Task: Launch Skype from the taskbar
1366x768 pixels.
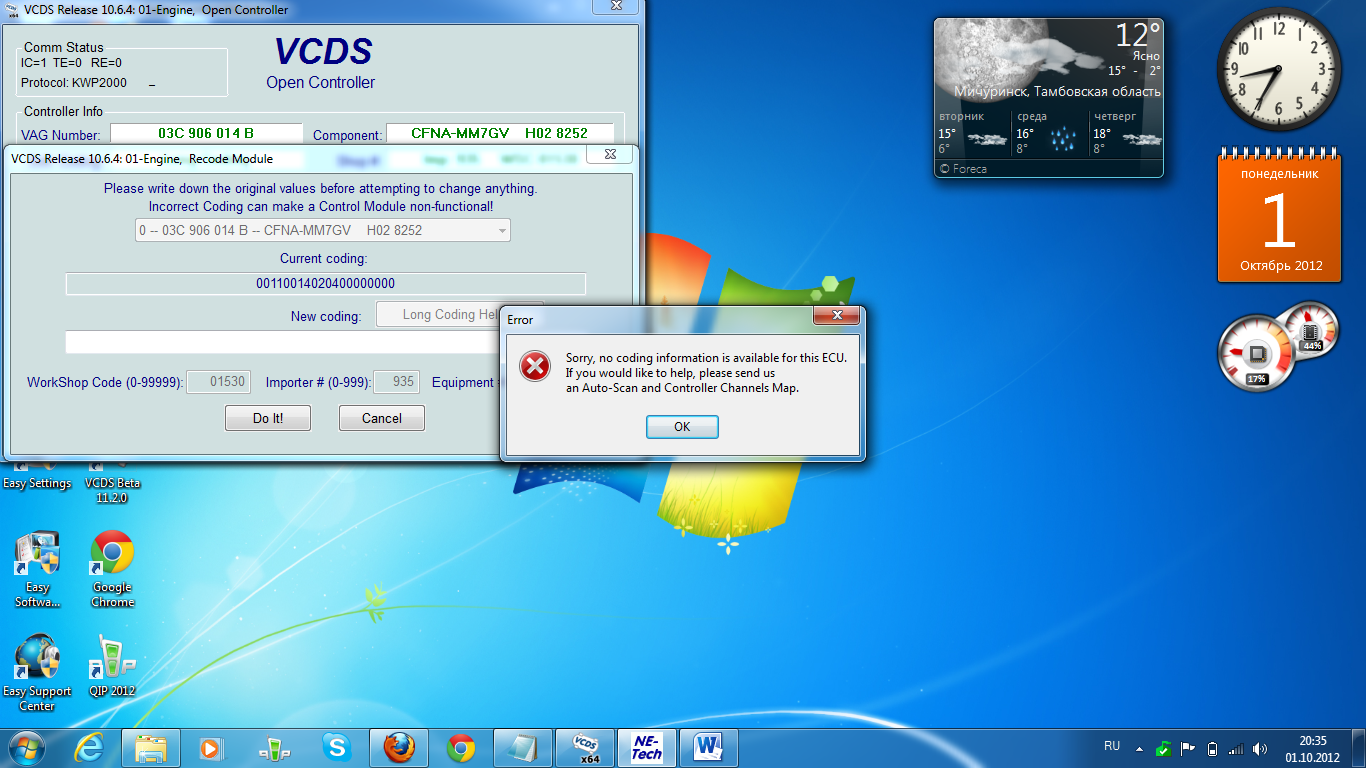Action: pos(337,747)
